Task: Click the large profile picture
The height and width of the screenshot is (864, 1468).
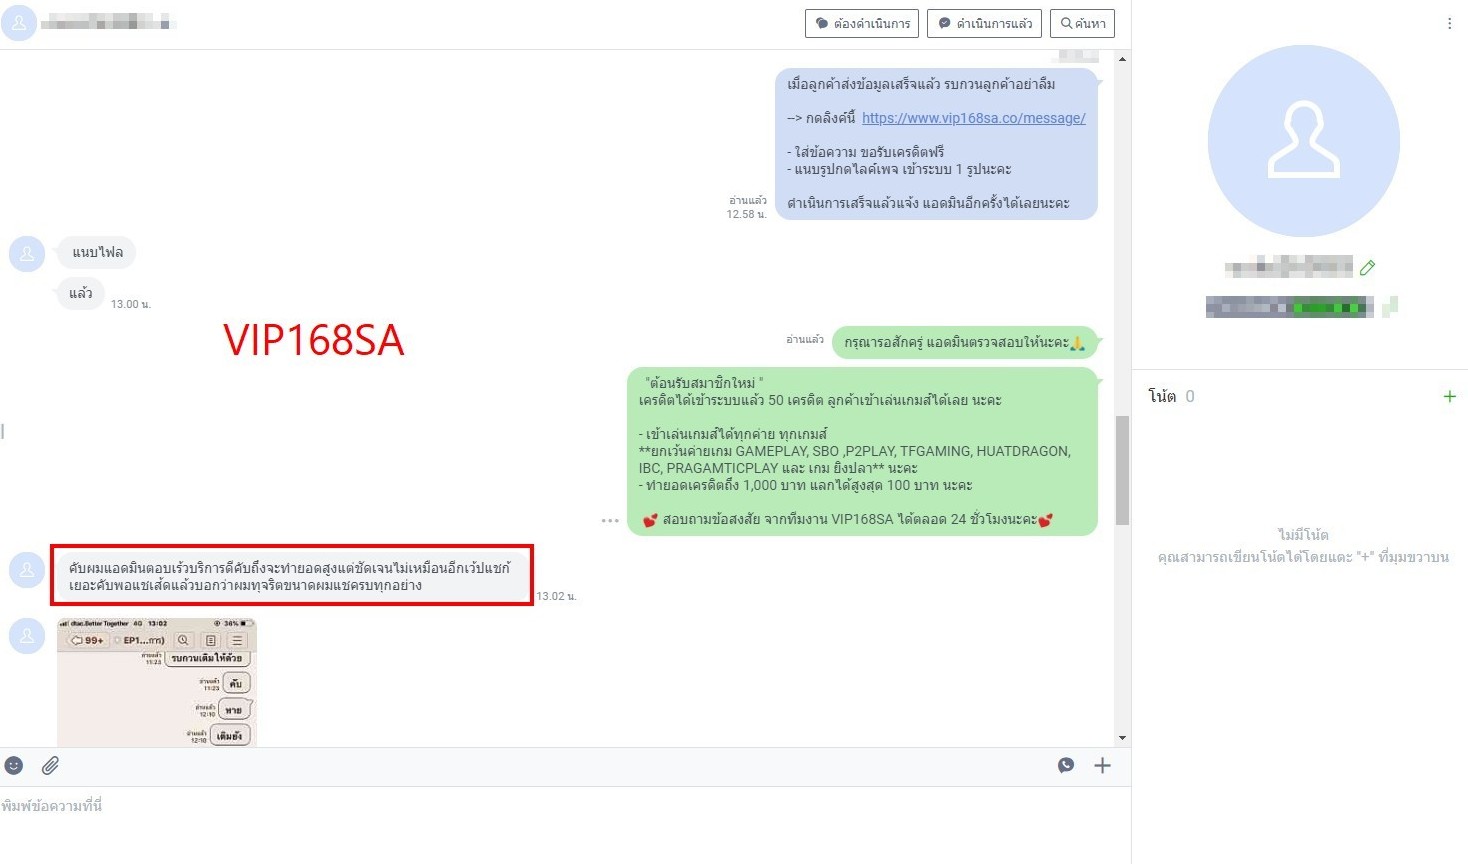Action: (x=1303, y=141)
